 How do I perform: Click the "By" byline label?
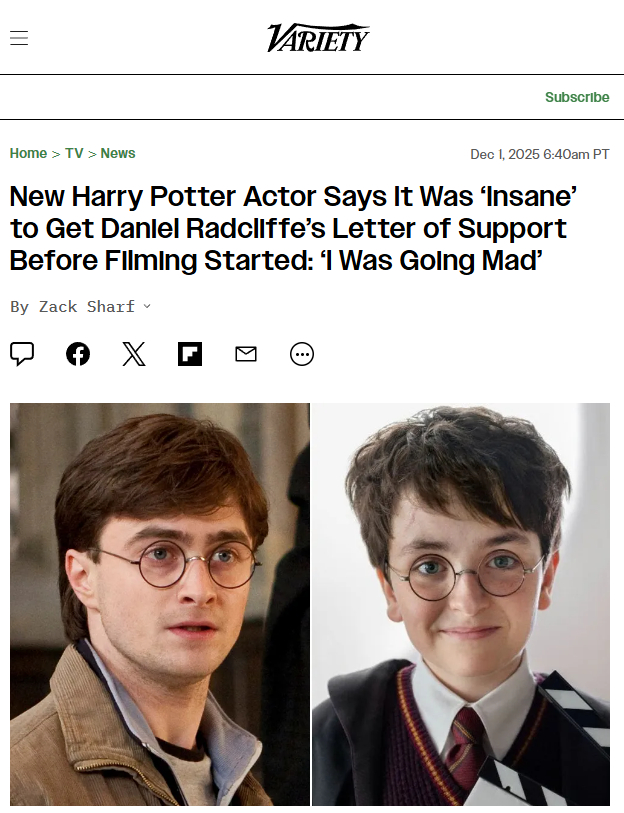pyautogui.click(x=20, y=307)
